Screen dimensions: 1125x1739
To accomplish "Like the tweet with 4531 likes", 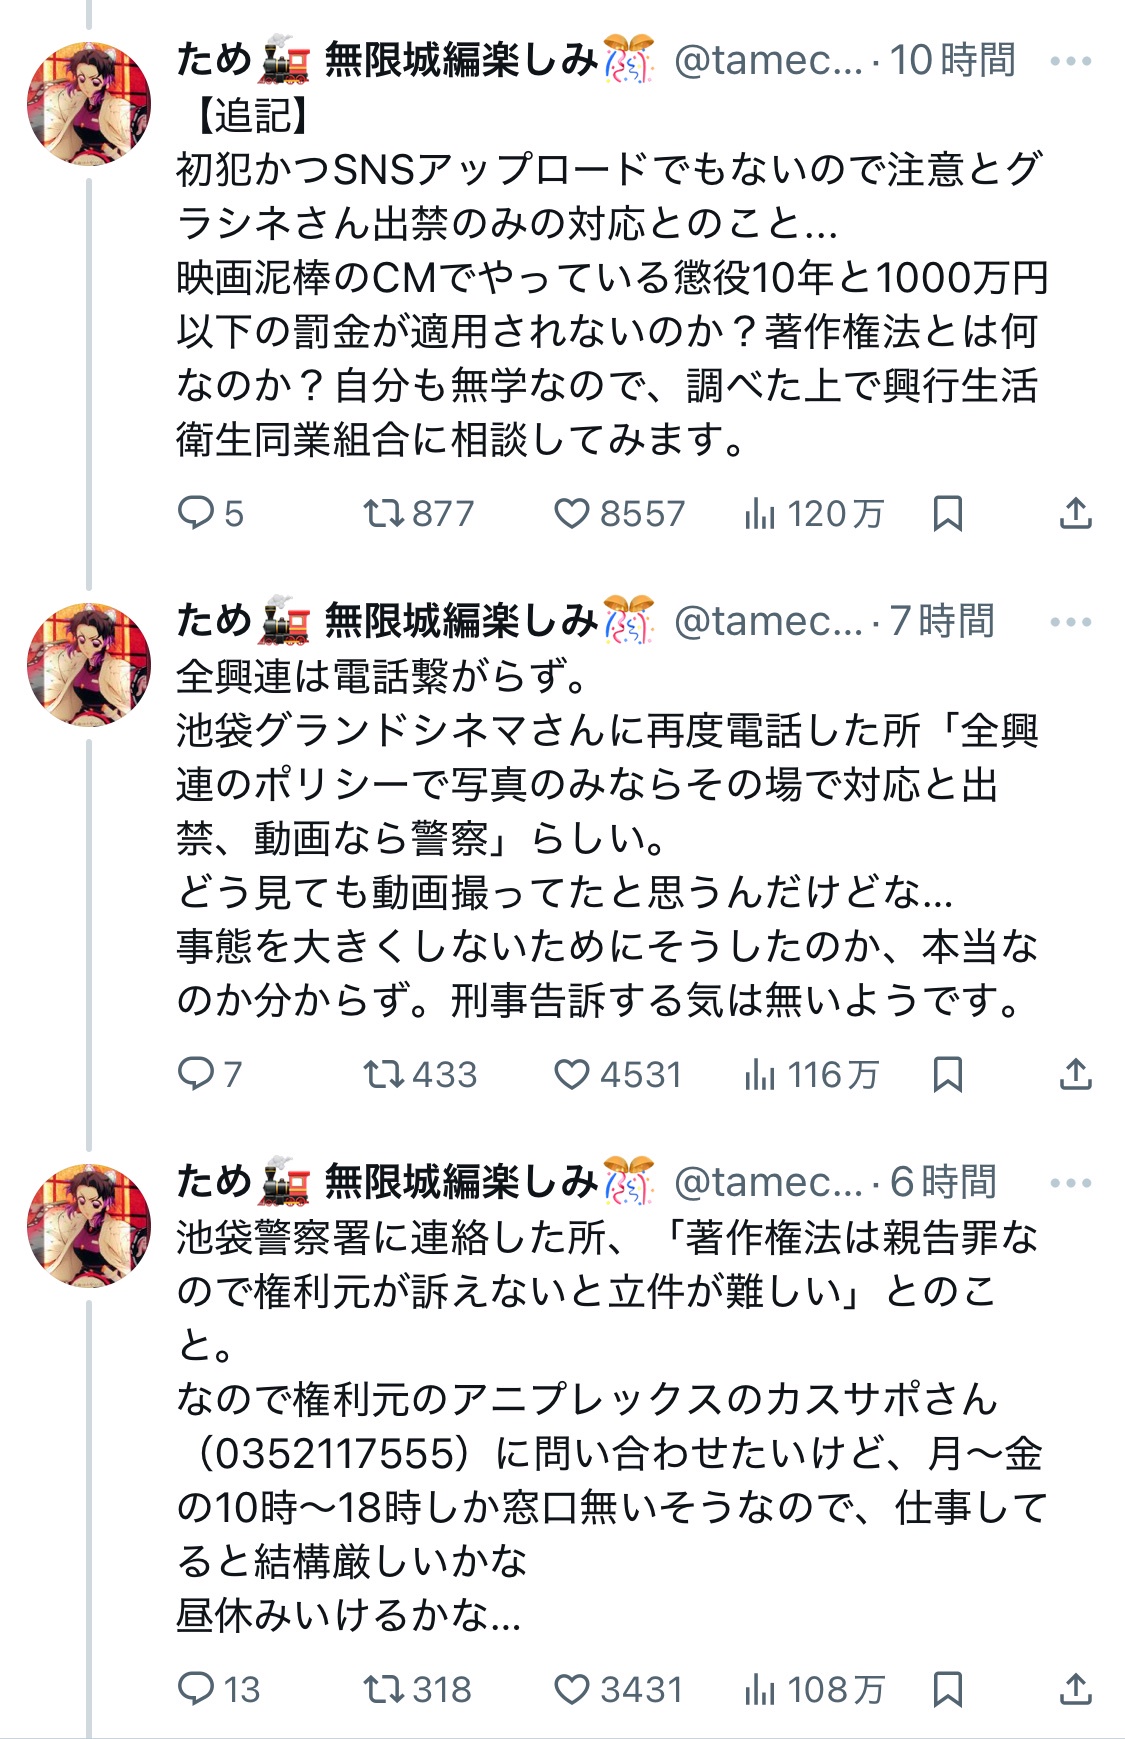I will point(572,1075).
